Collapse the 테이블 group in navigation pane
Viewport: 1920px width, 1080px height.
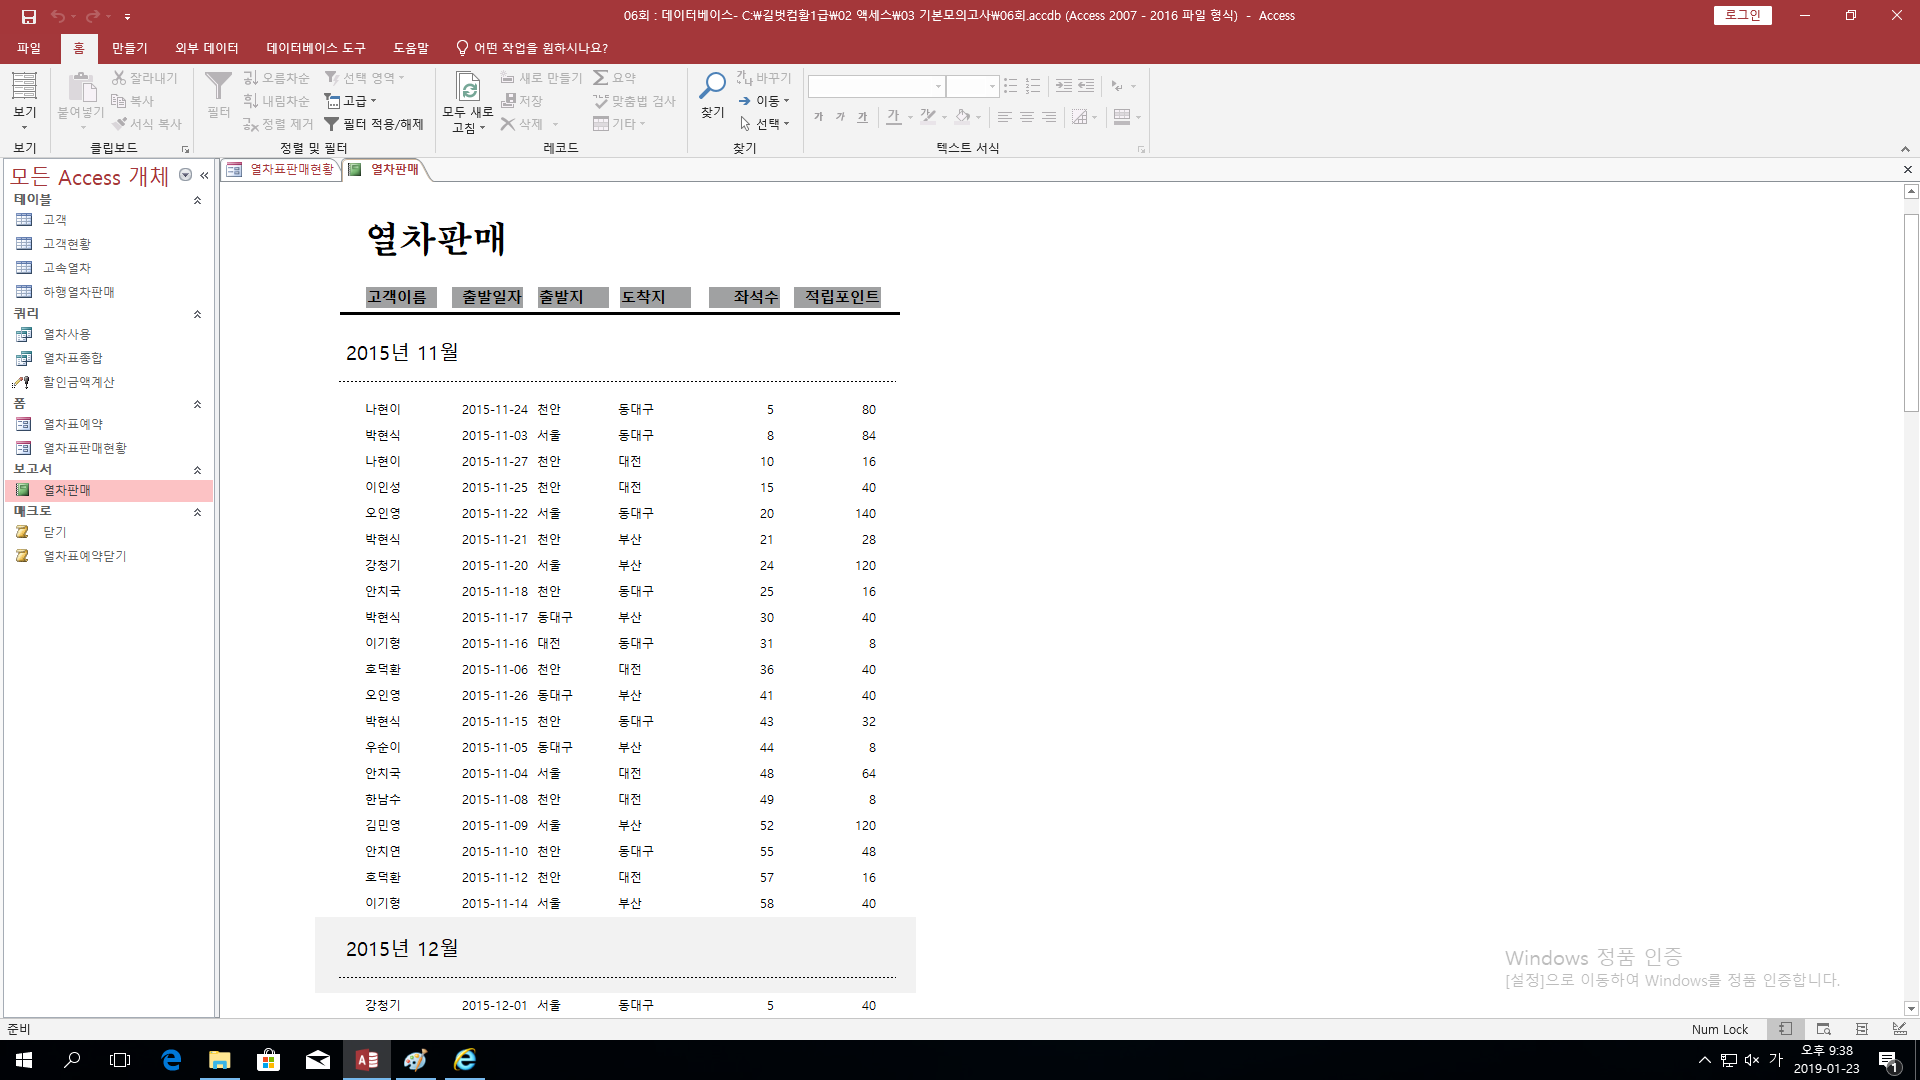coord(197,200)
